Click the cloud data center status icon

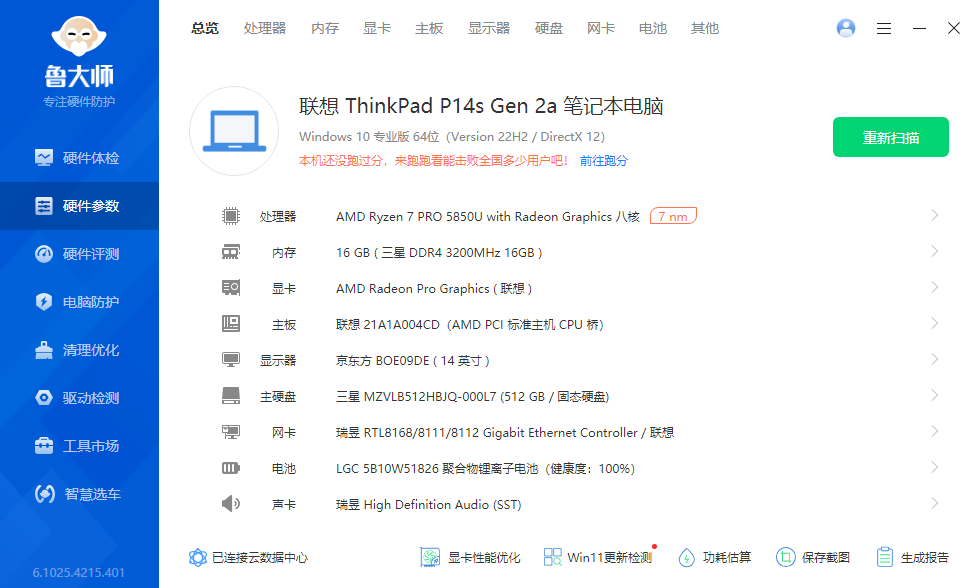(198, 557)
